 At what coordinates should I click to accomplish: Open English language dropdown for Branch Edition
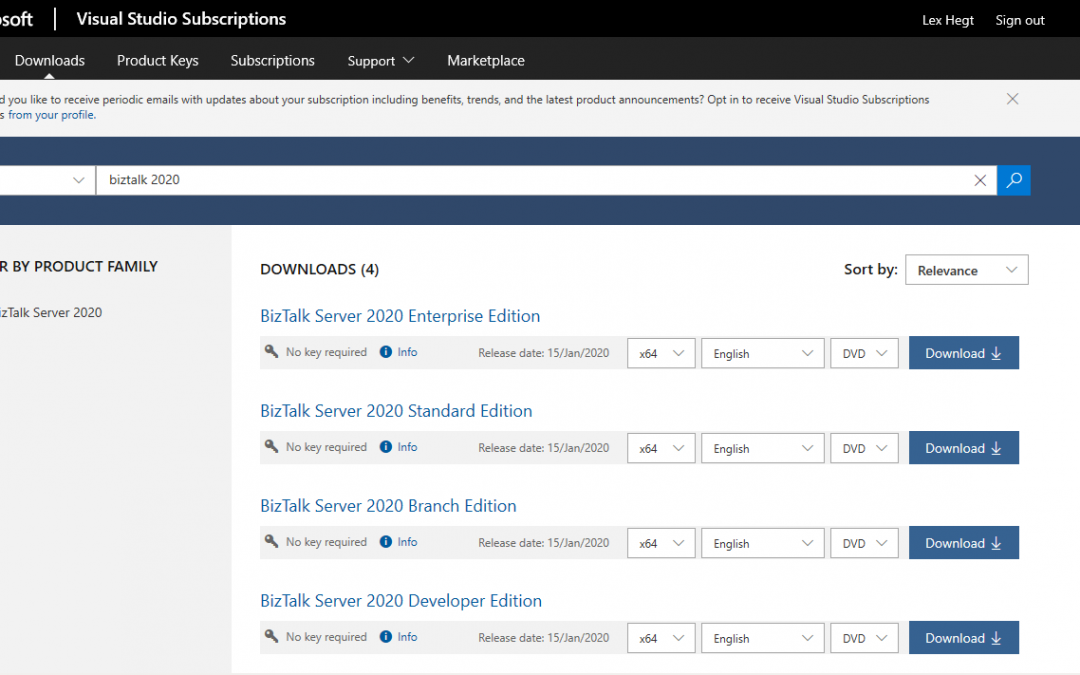point(762,543)
